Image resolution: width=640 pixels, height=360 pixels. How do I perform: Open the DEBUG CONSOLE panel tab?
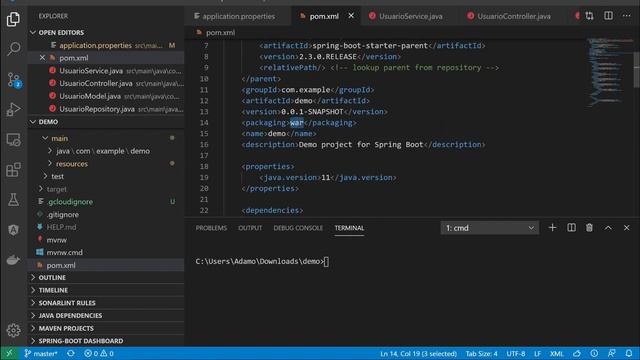pyautogui.click(x=298, y=228)
